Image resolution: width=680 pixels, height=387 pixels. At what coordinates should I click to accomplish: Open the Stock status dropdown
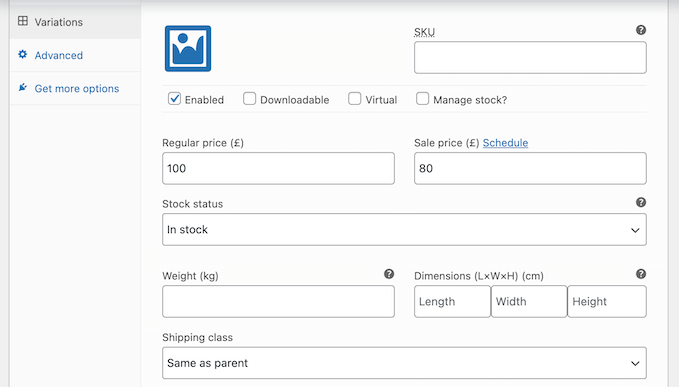pyautogui.click(x=404, y=230)
